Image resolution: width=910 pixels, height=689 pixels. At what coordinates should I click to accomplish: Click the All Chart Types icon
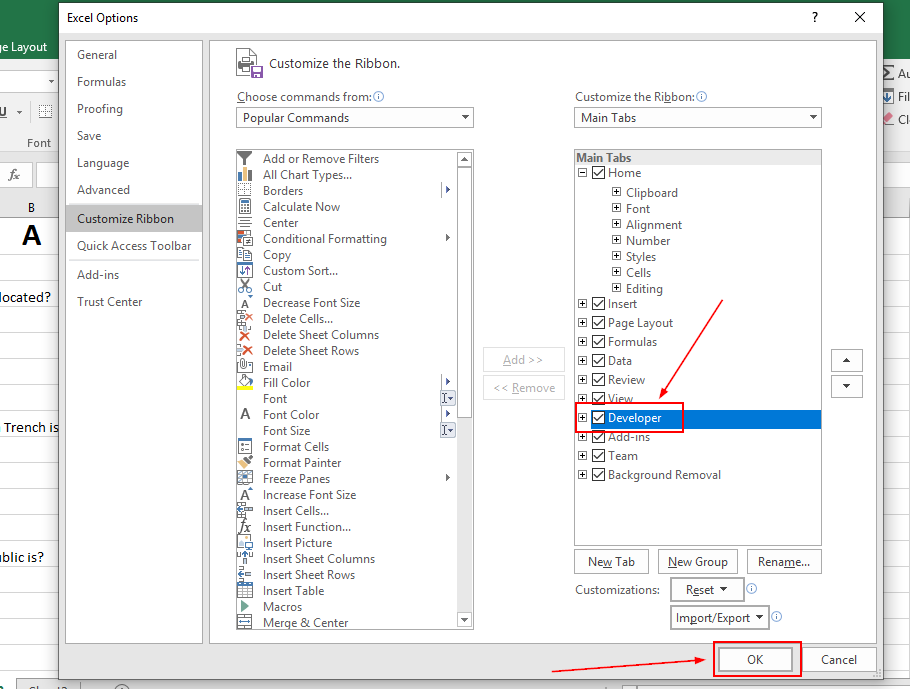245,175
